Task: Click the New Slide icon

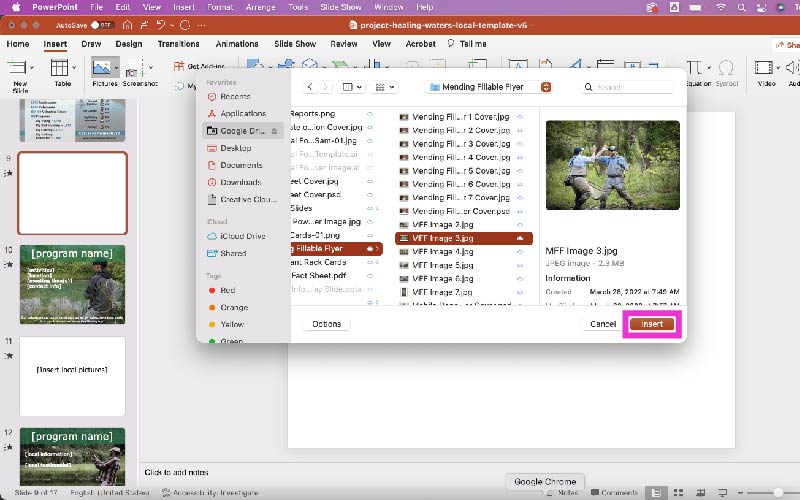Action: point(16,67)
